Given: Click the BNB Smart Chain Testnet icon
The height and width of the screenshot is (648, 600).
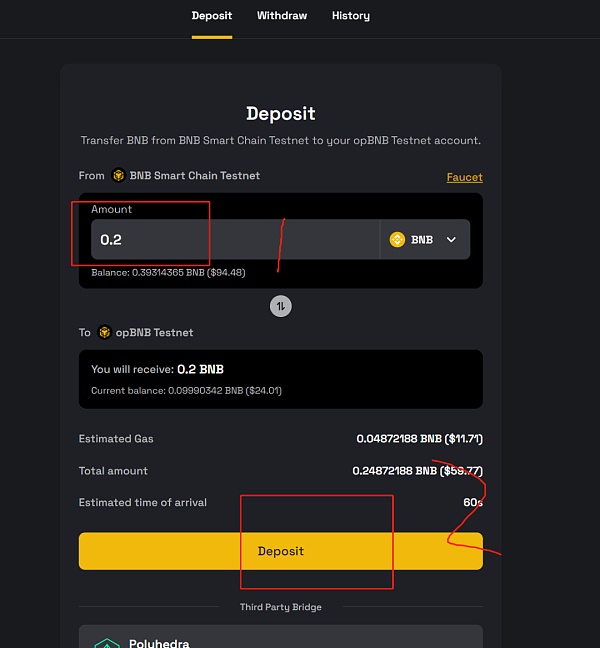Looking at the screenshot, I should click(x=118, y=176).
